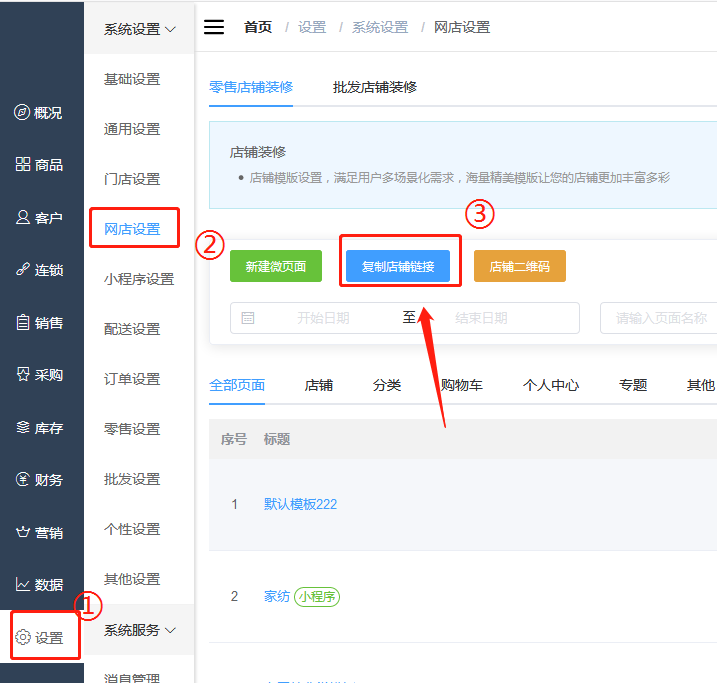Screen dimensions: 717x683
Task: Open the 家纺 page link
Action: [277, 596]
